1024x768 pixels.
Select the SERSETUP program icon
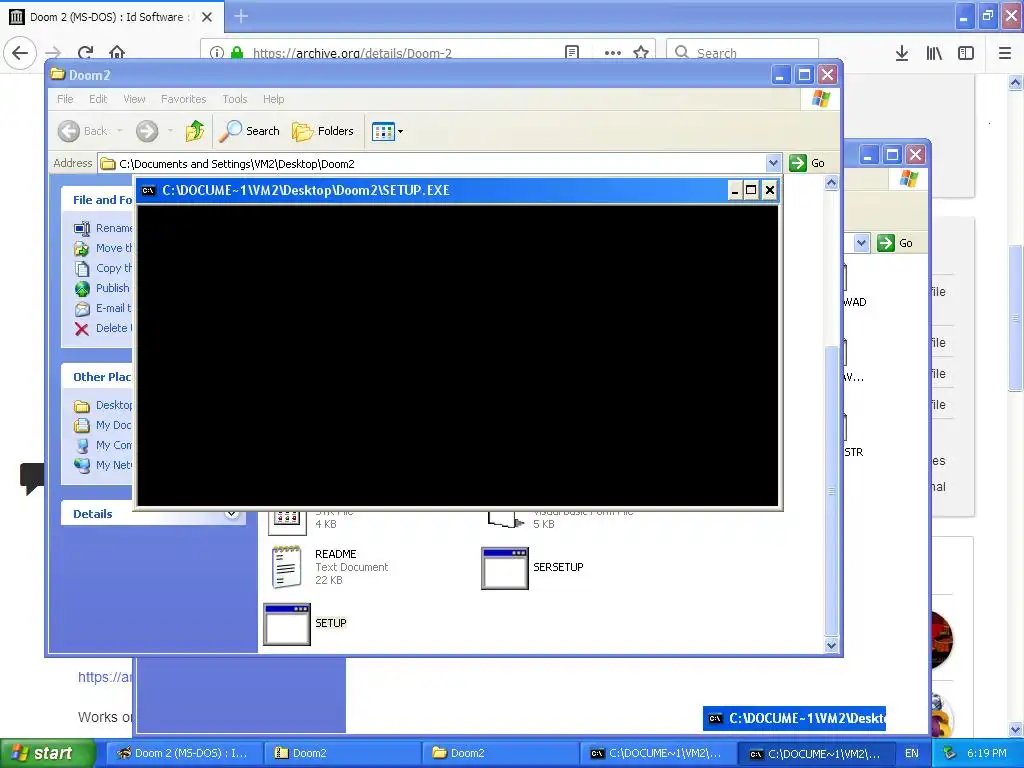505,568
